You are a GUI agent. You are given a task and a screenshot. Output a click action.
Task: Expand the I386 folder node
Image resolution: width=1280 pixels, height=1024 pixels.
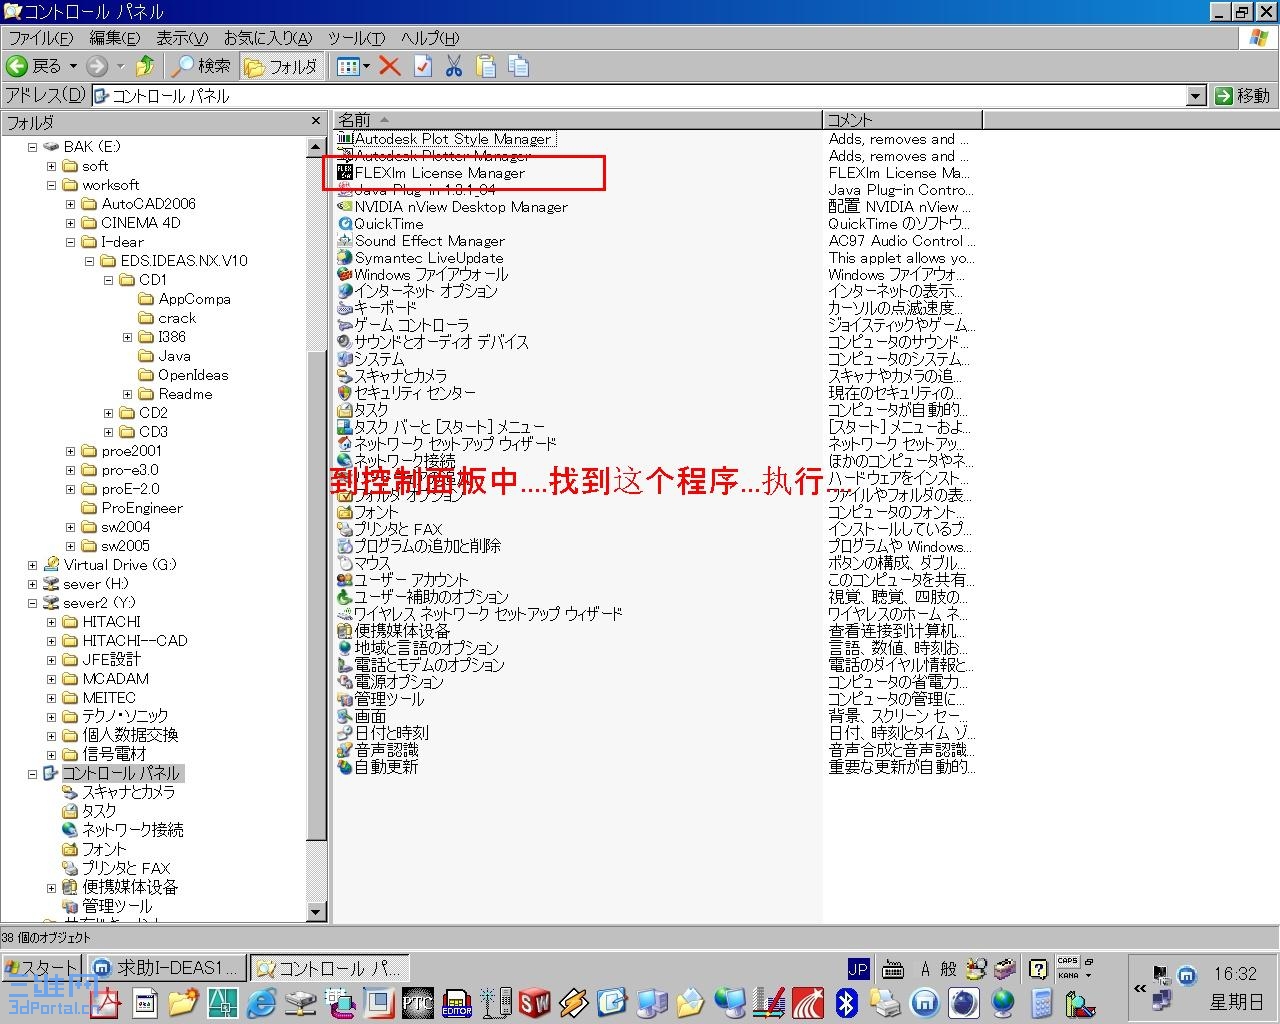128,337
